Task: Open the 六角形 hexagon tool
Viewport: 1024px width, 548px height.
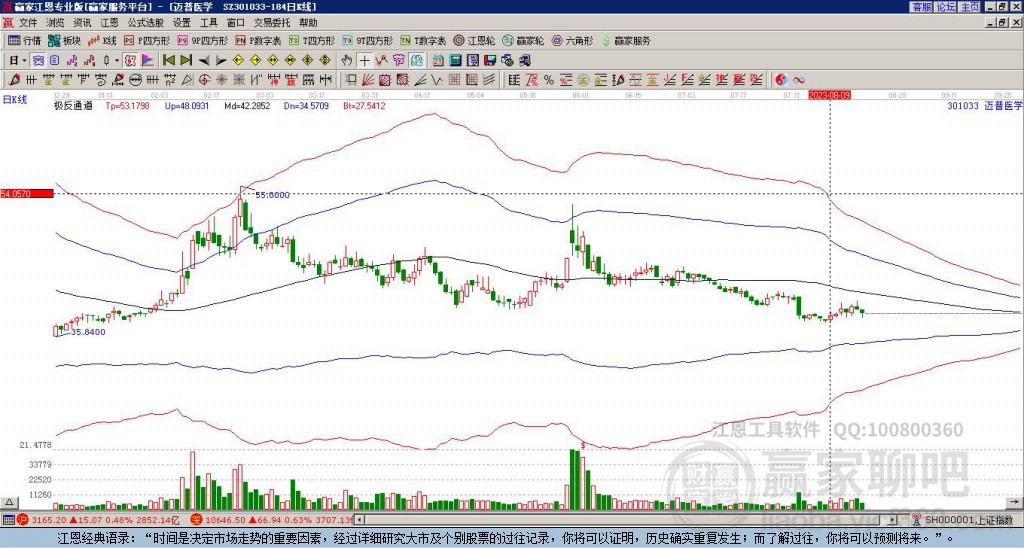Action: [x=572, y=40]
